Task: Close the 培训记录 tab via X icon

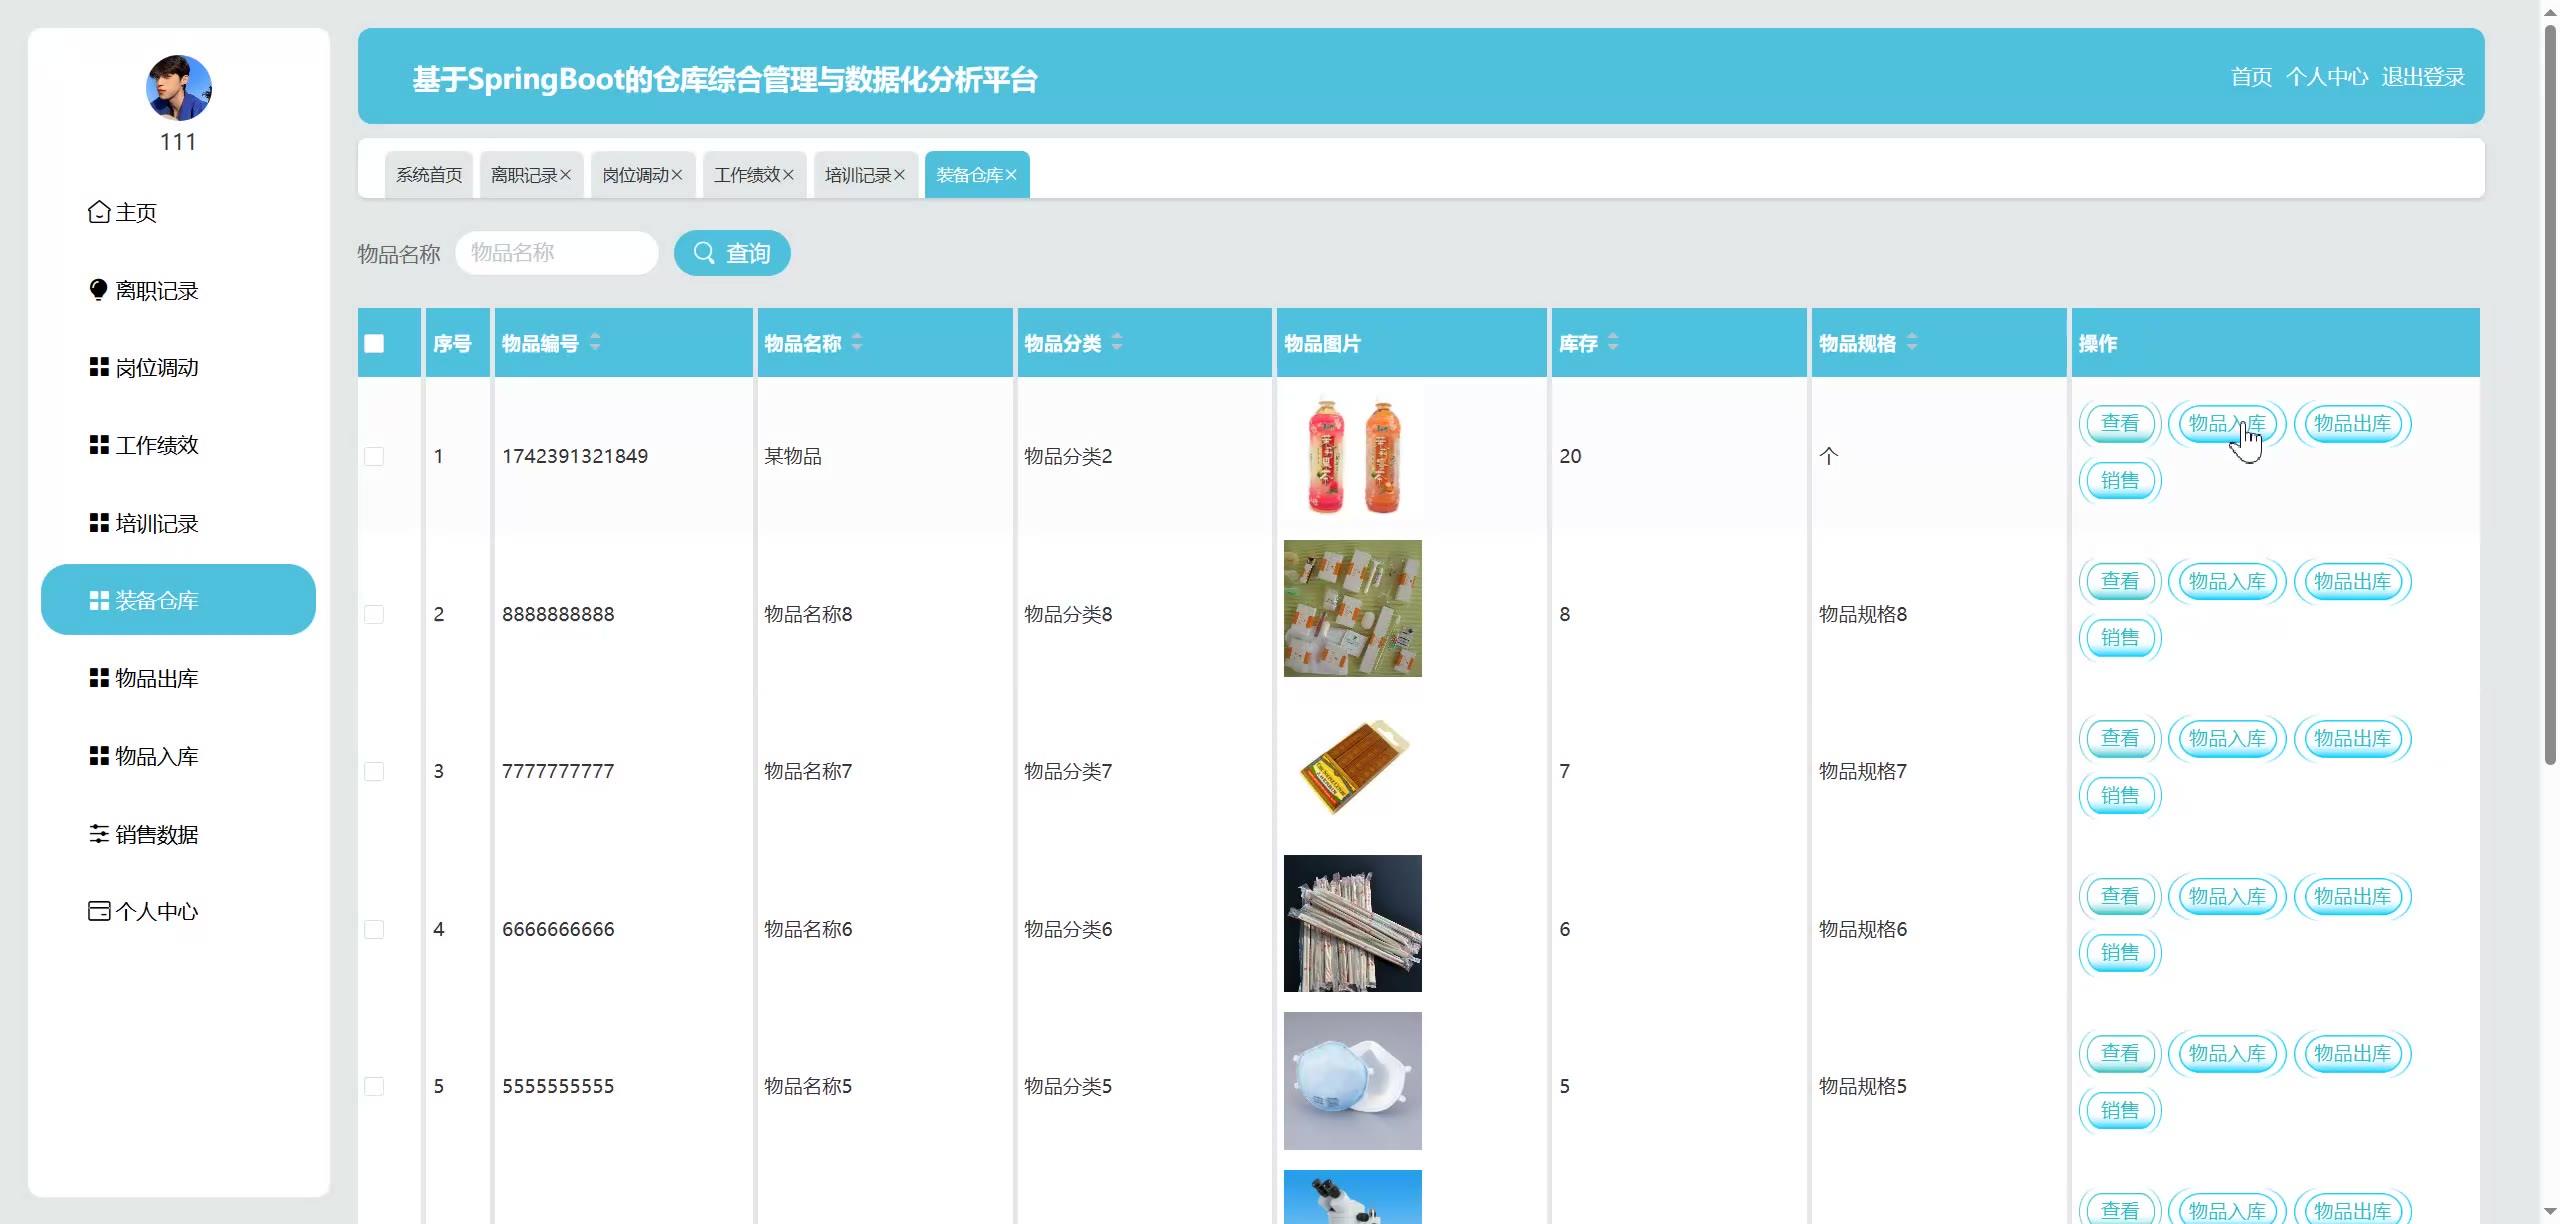Action: click(x=900, y=175)
